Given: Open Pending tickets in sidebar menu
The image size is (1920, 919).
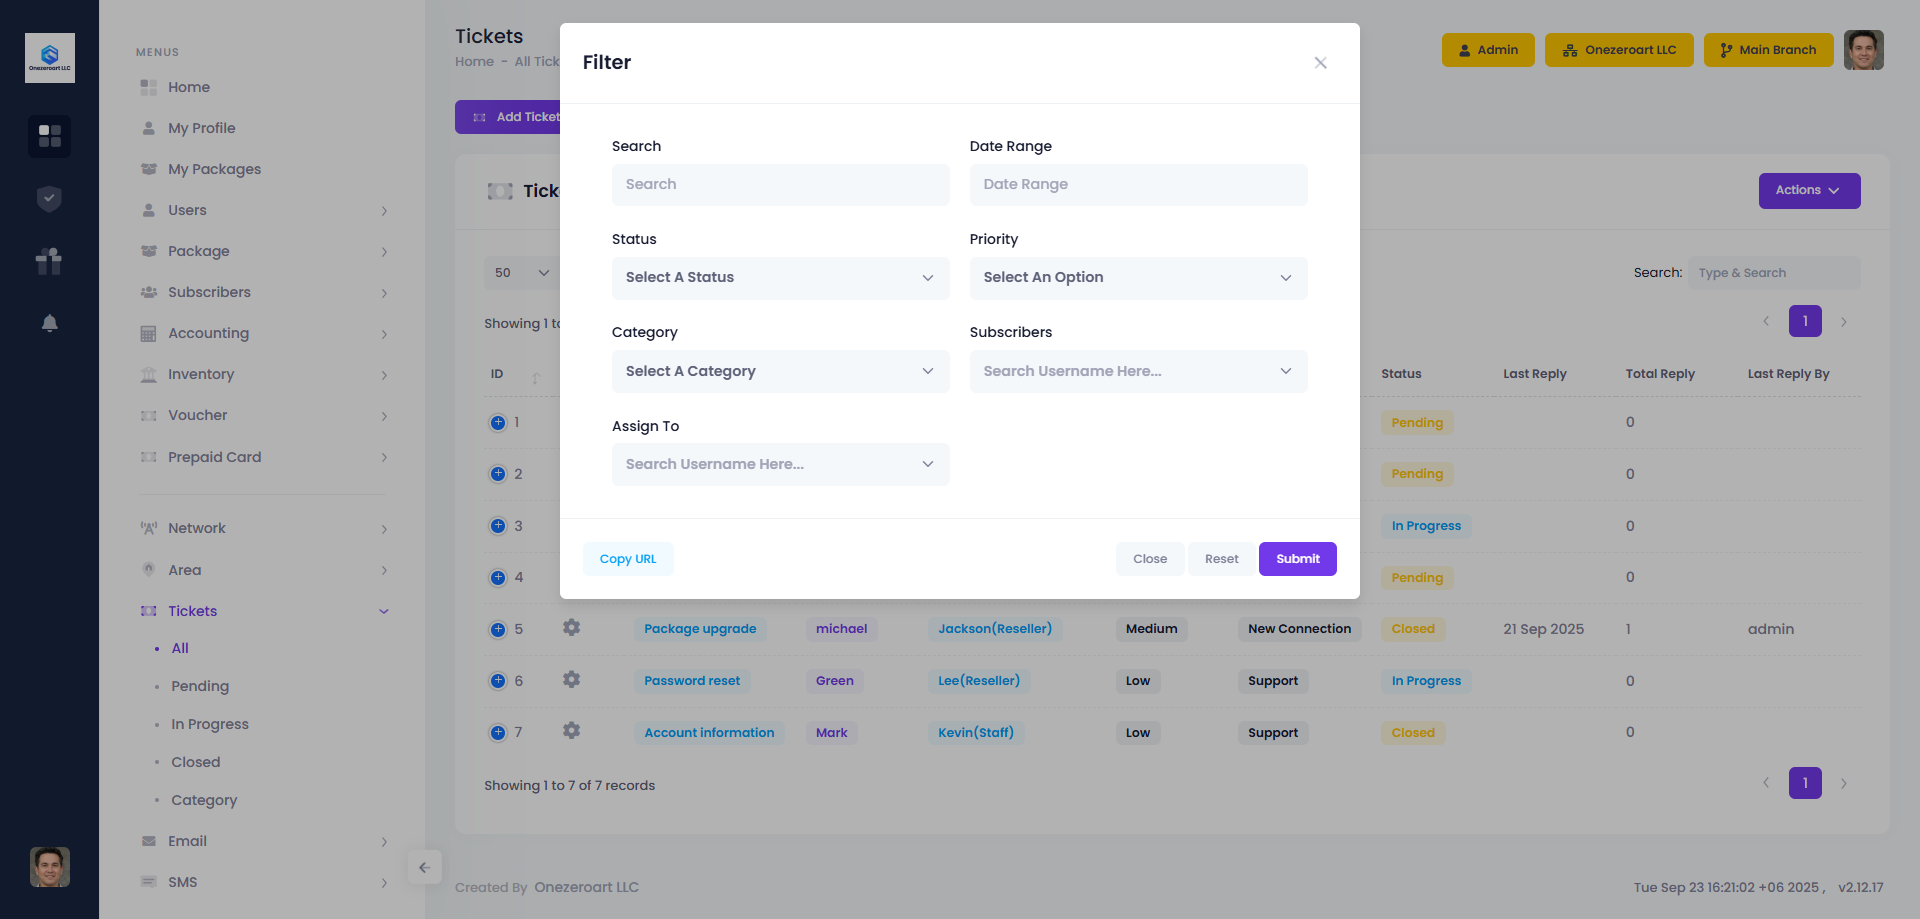Looking at the screenshot, I should 200,686.
